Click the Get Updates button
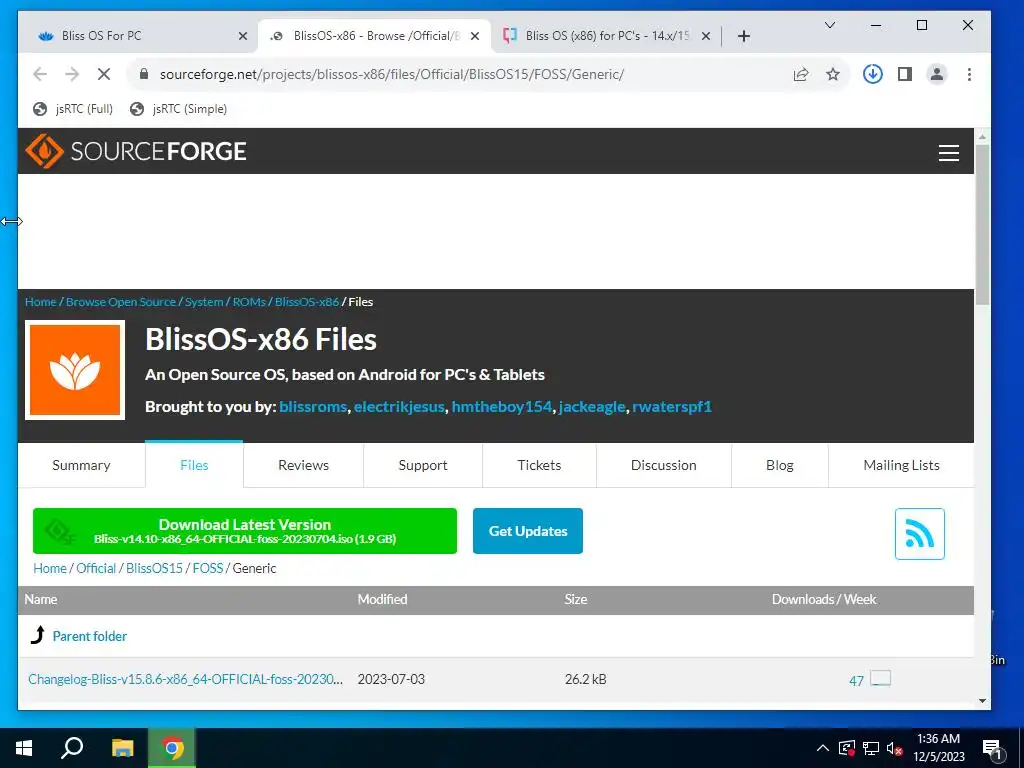Image resolution: width=1024 pixels, height=768 pixels. tap(528, 531)
